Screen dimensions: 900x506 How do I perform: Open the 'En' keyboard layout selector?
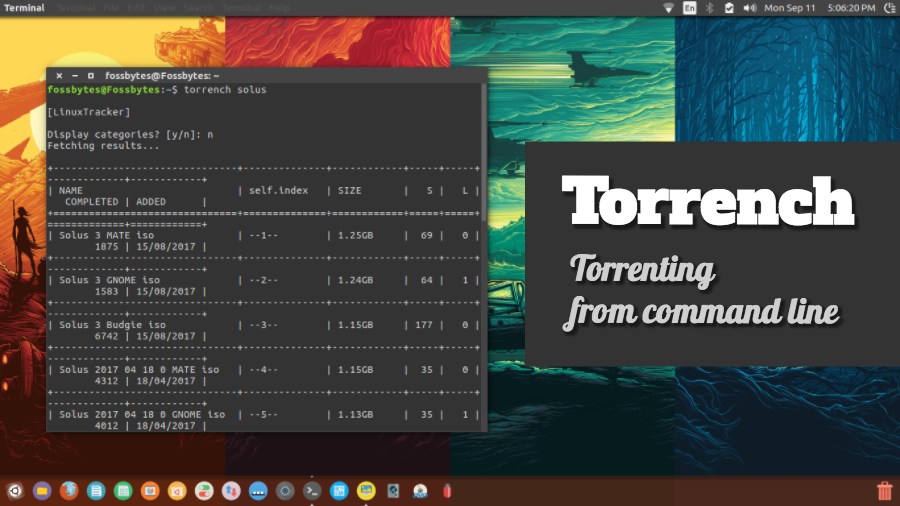[x=689, y=8]
